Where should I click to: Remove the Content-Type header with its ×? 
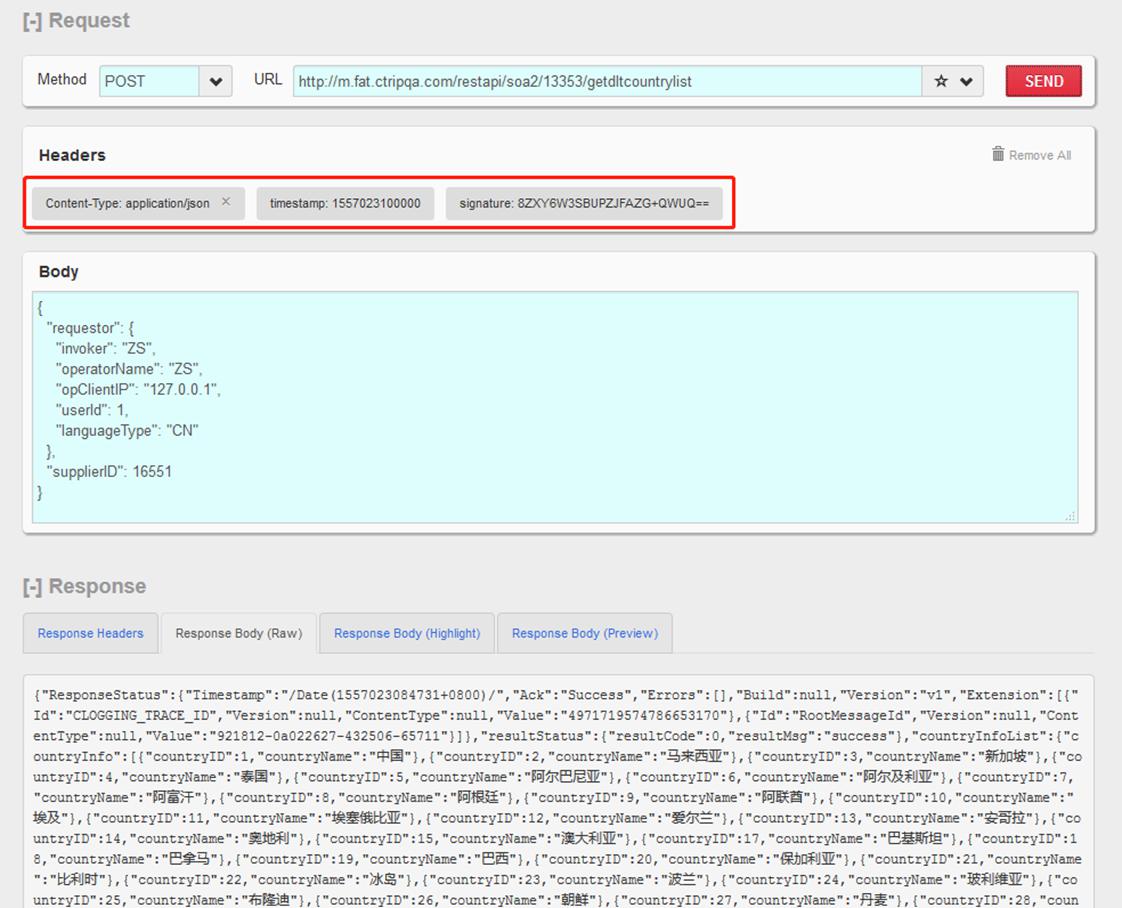226,202
